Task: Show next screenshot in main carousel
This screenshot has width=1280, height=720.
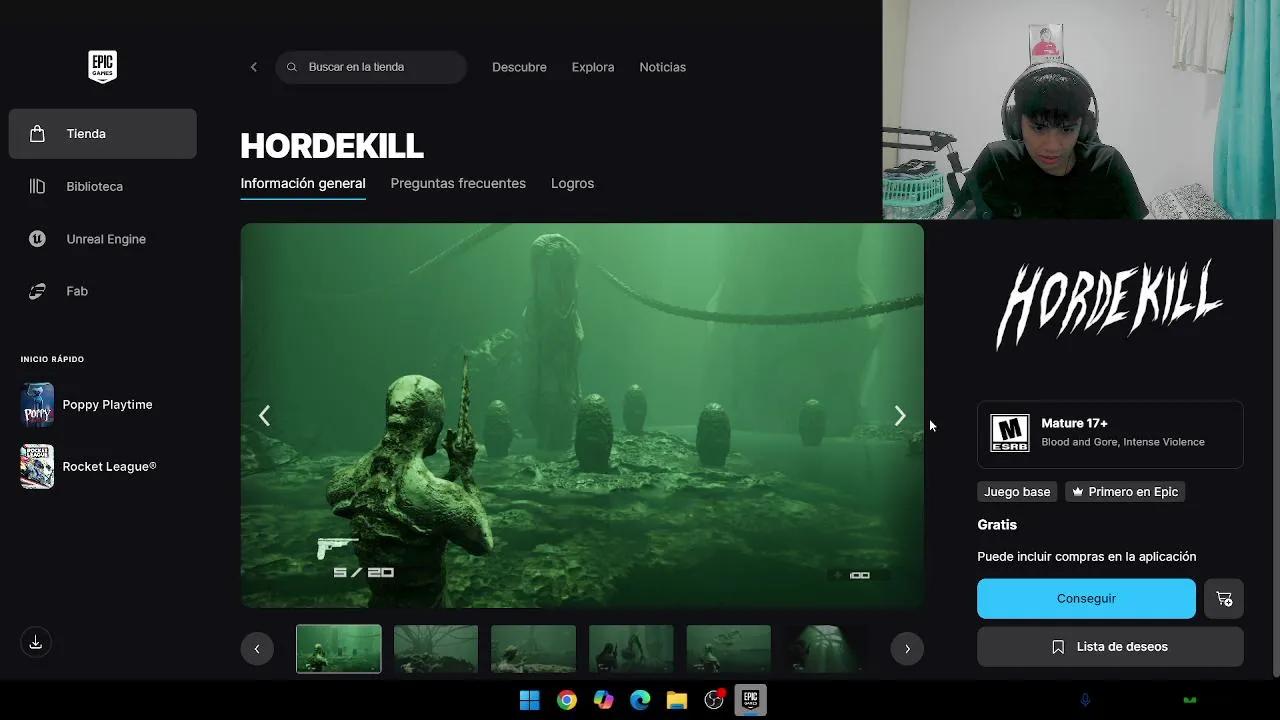Action: pyautogui.click(x=899, y=416)
